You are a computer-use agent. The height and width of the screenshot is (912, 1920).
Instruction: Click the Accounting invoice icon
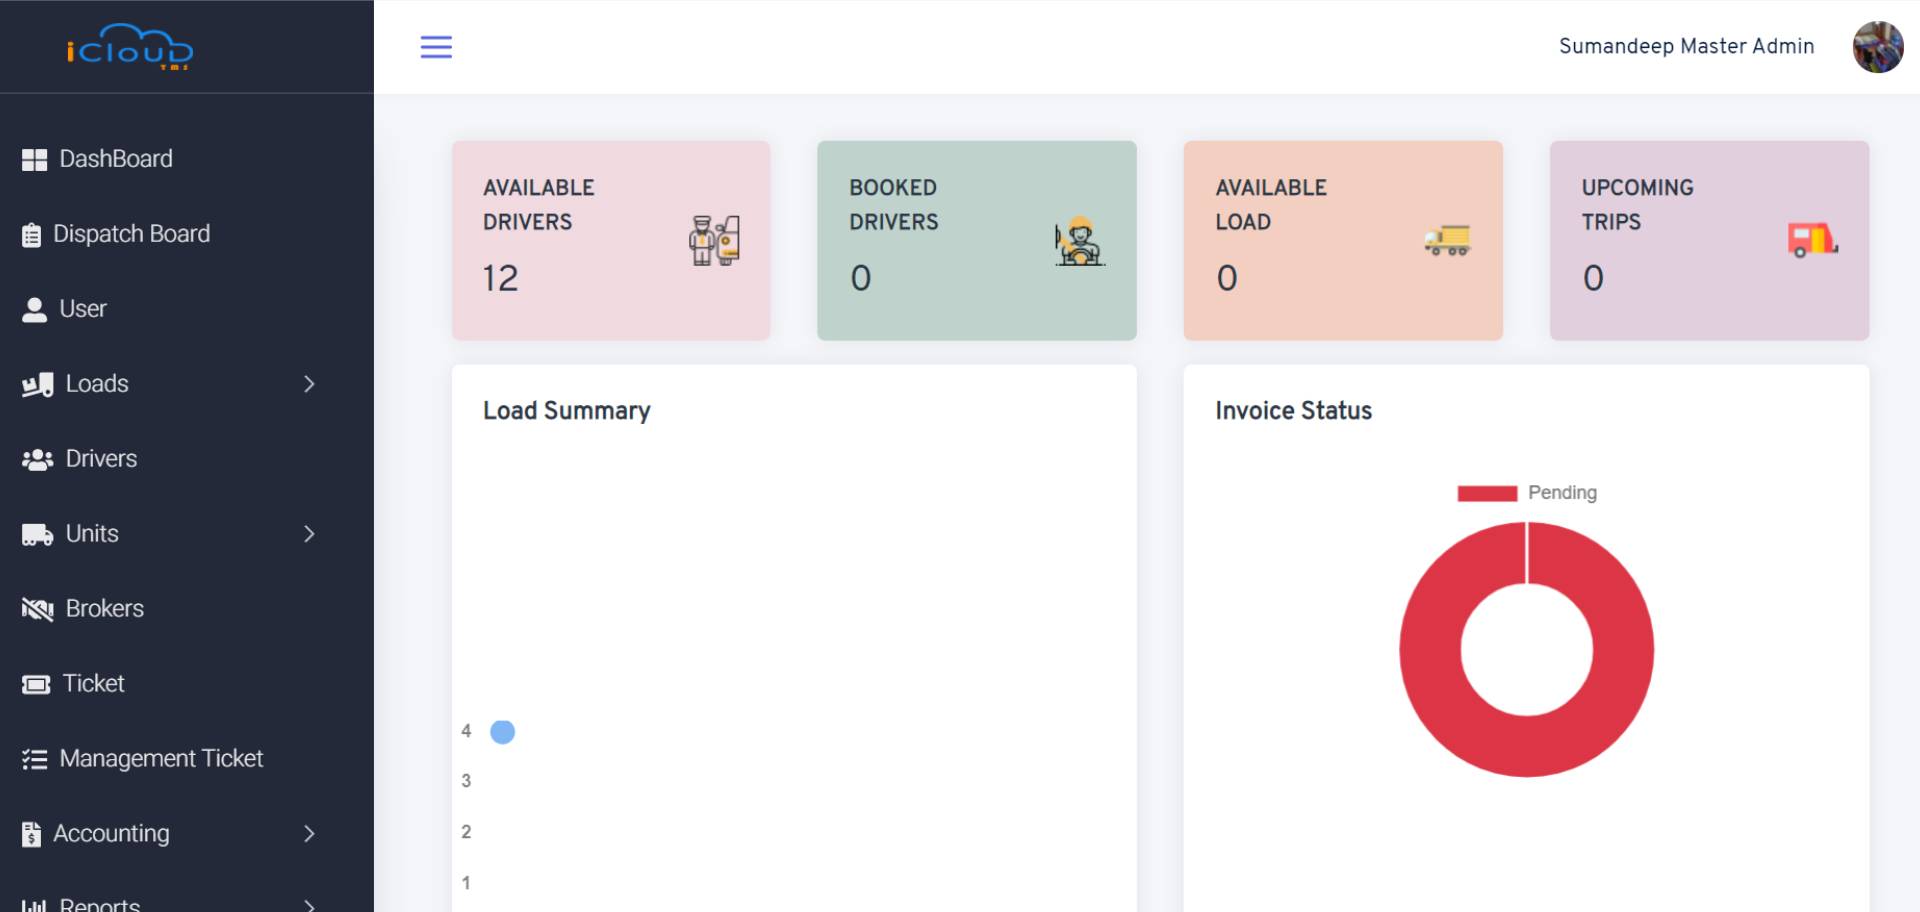32,834
